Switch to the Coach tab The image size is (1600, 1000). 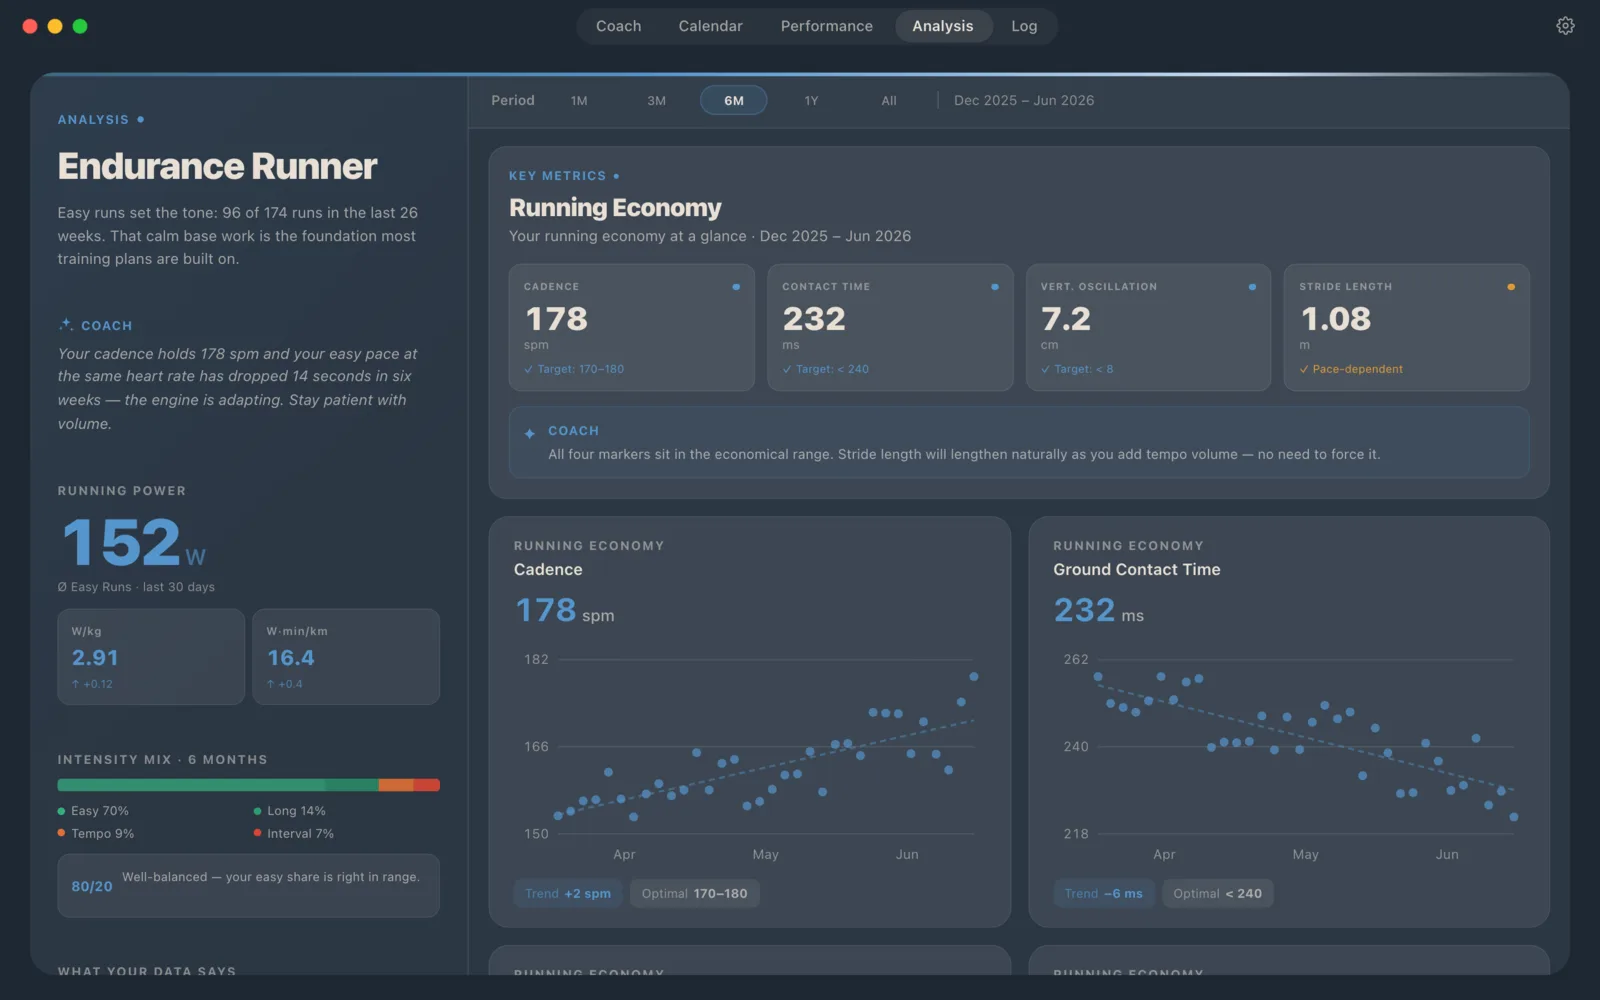tap(618, 26)
